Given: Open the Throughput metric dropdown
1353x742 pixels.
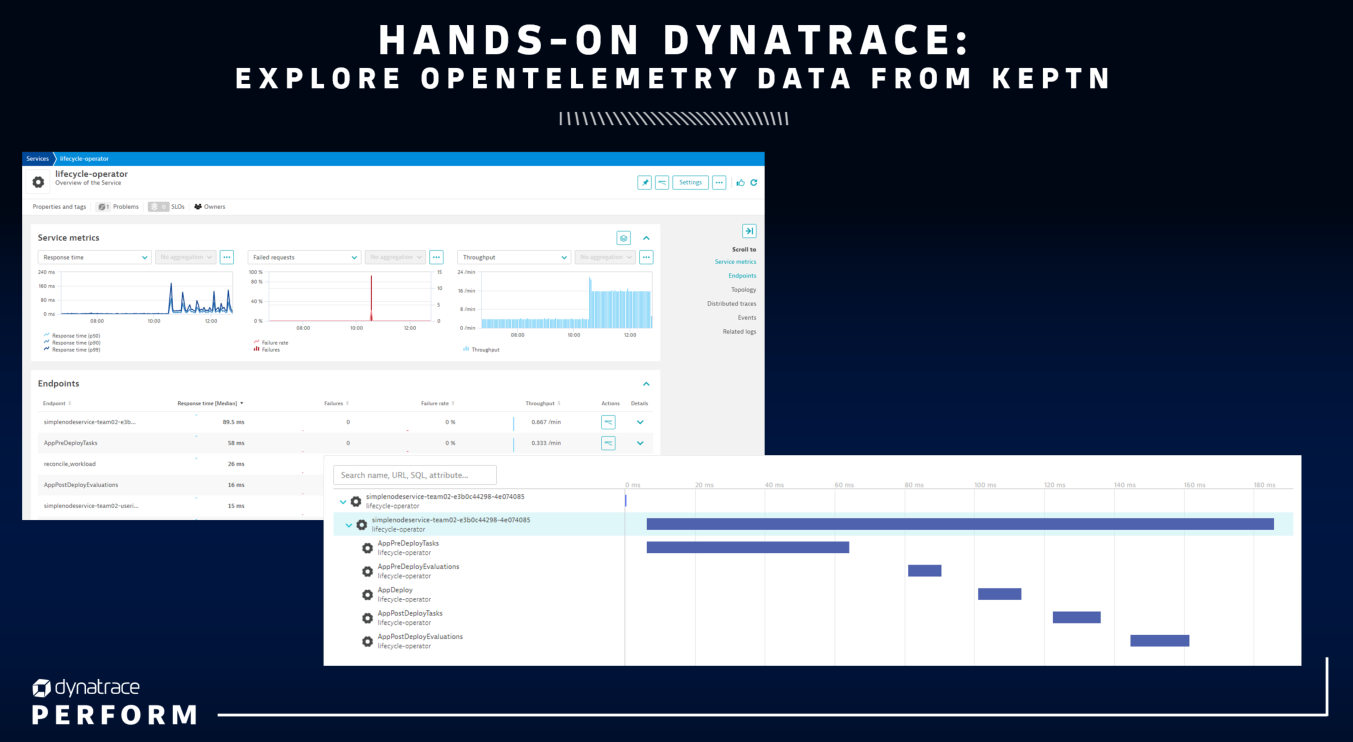Looking at the screenshot, I should pos(514,257).
